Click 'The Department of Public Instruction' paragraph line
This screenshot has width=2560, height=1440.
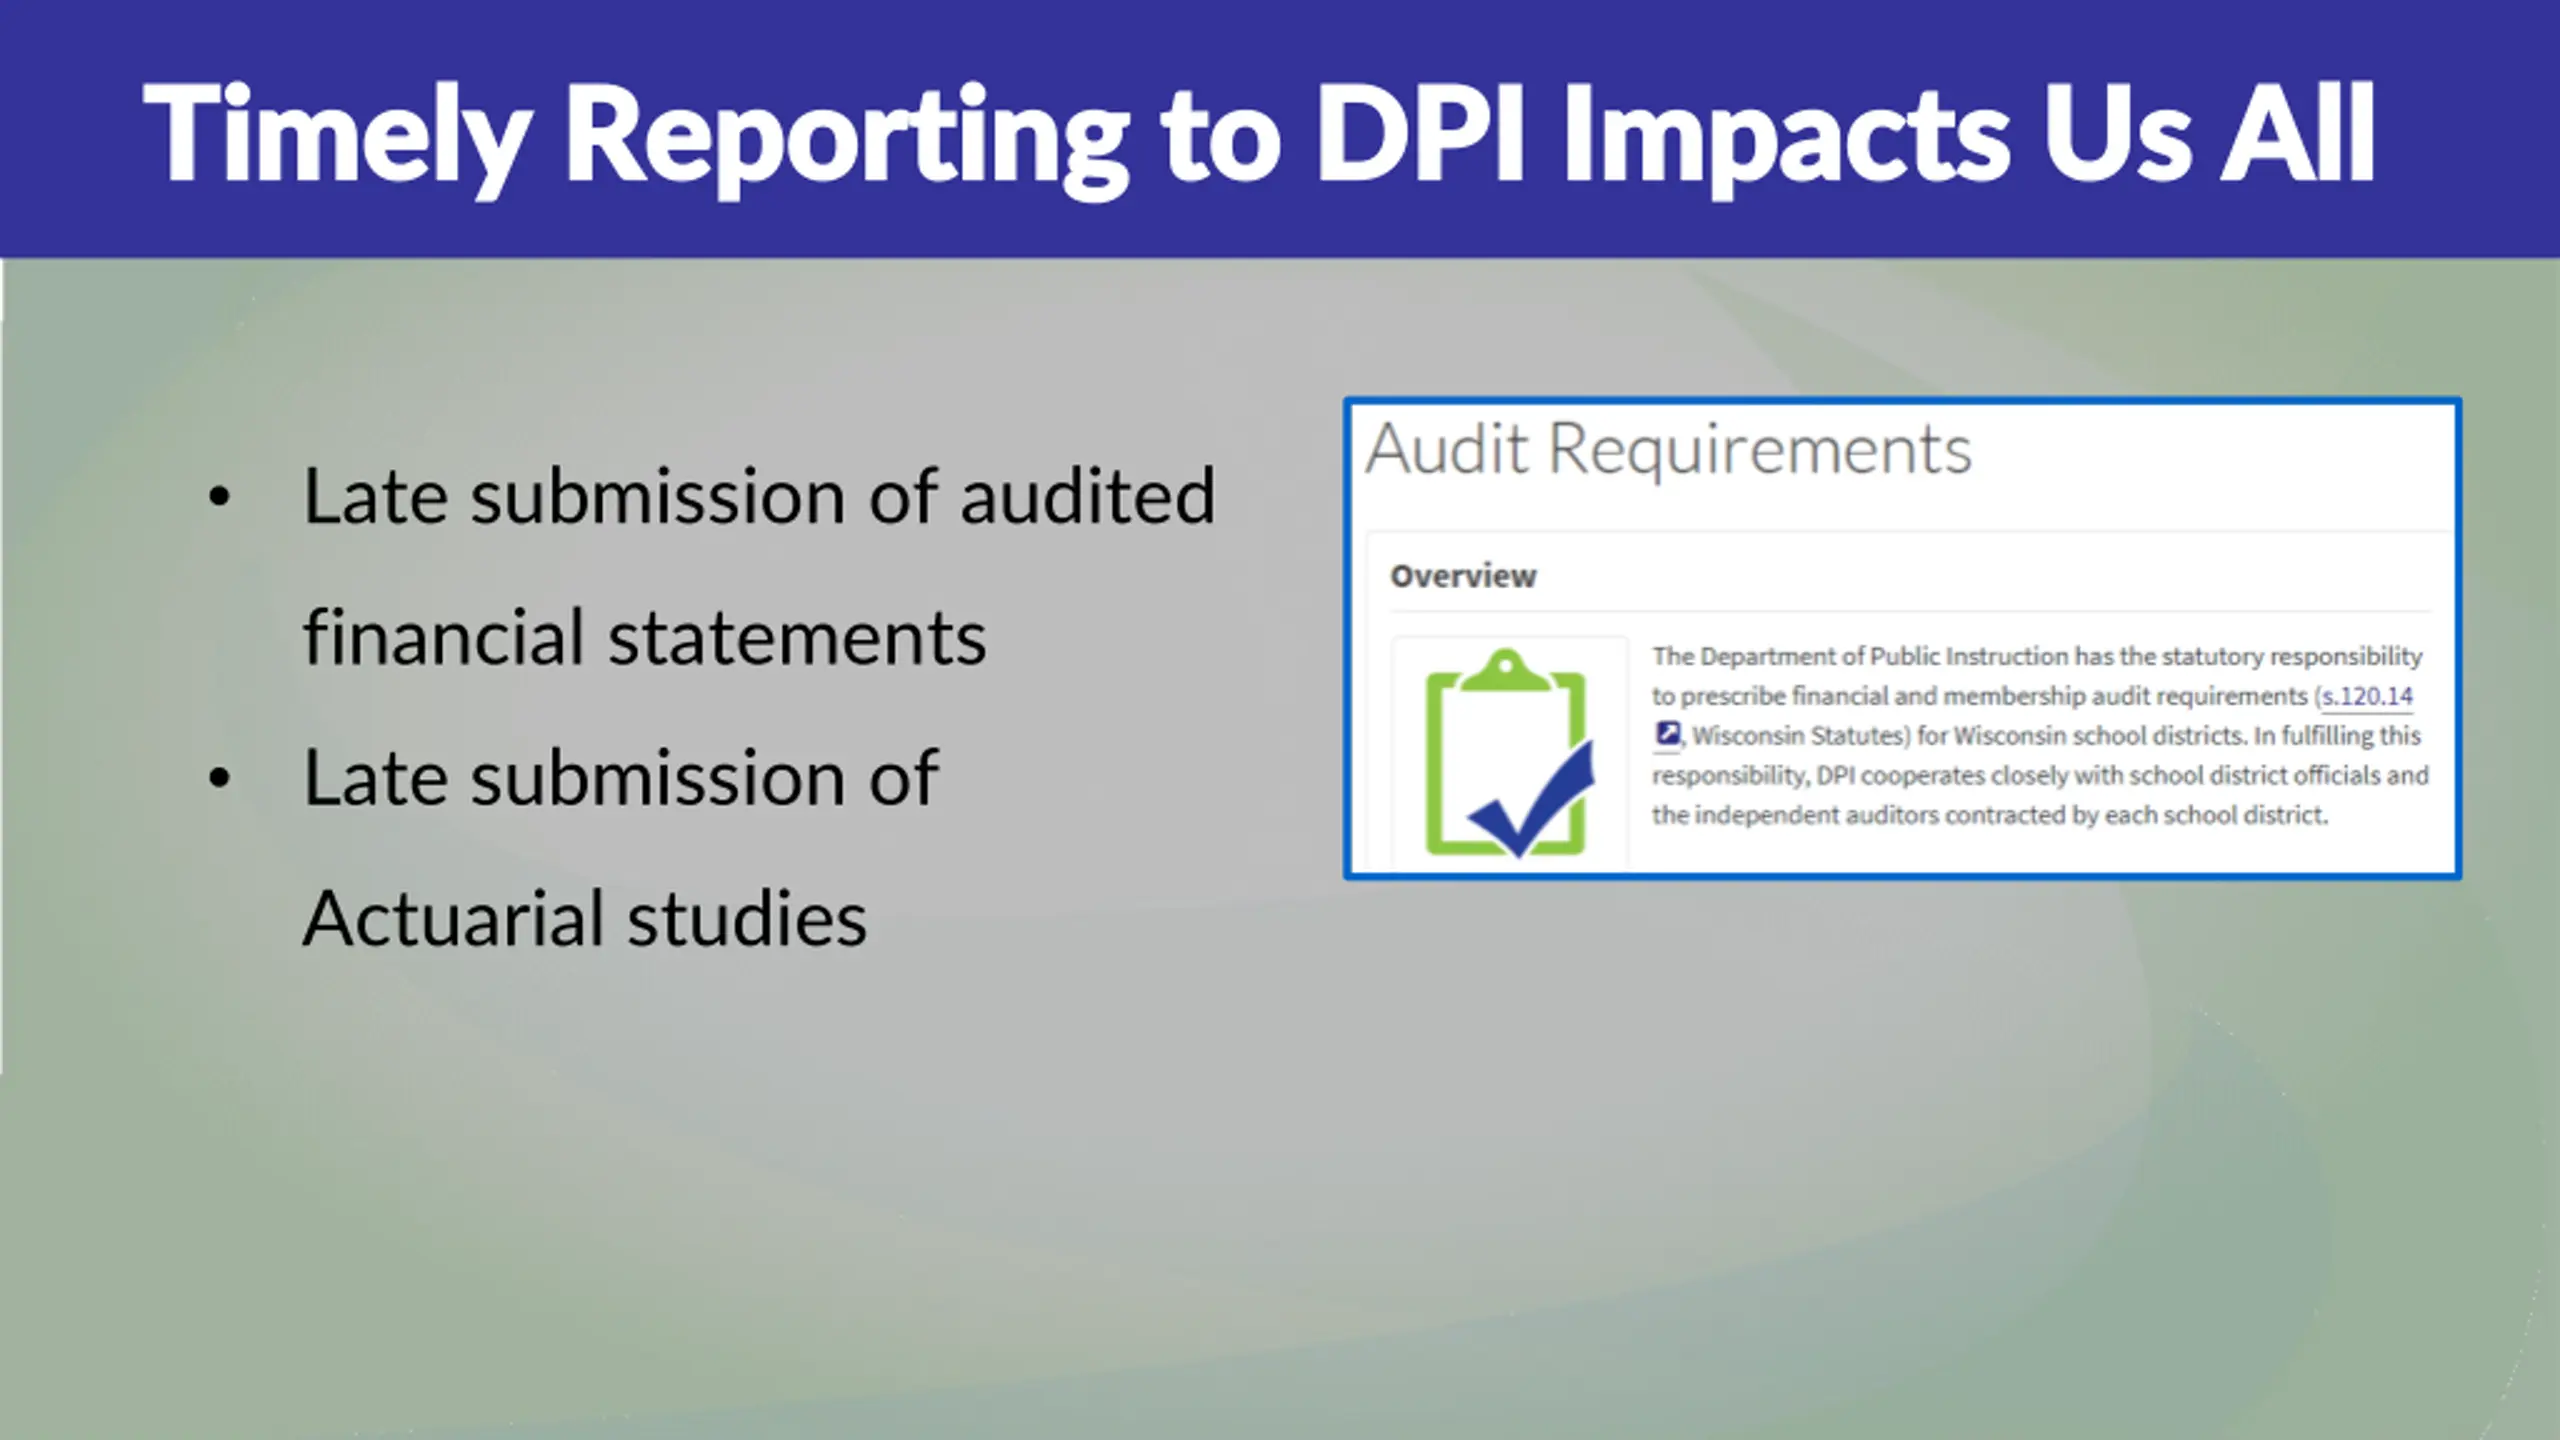point(2037,657)
